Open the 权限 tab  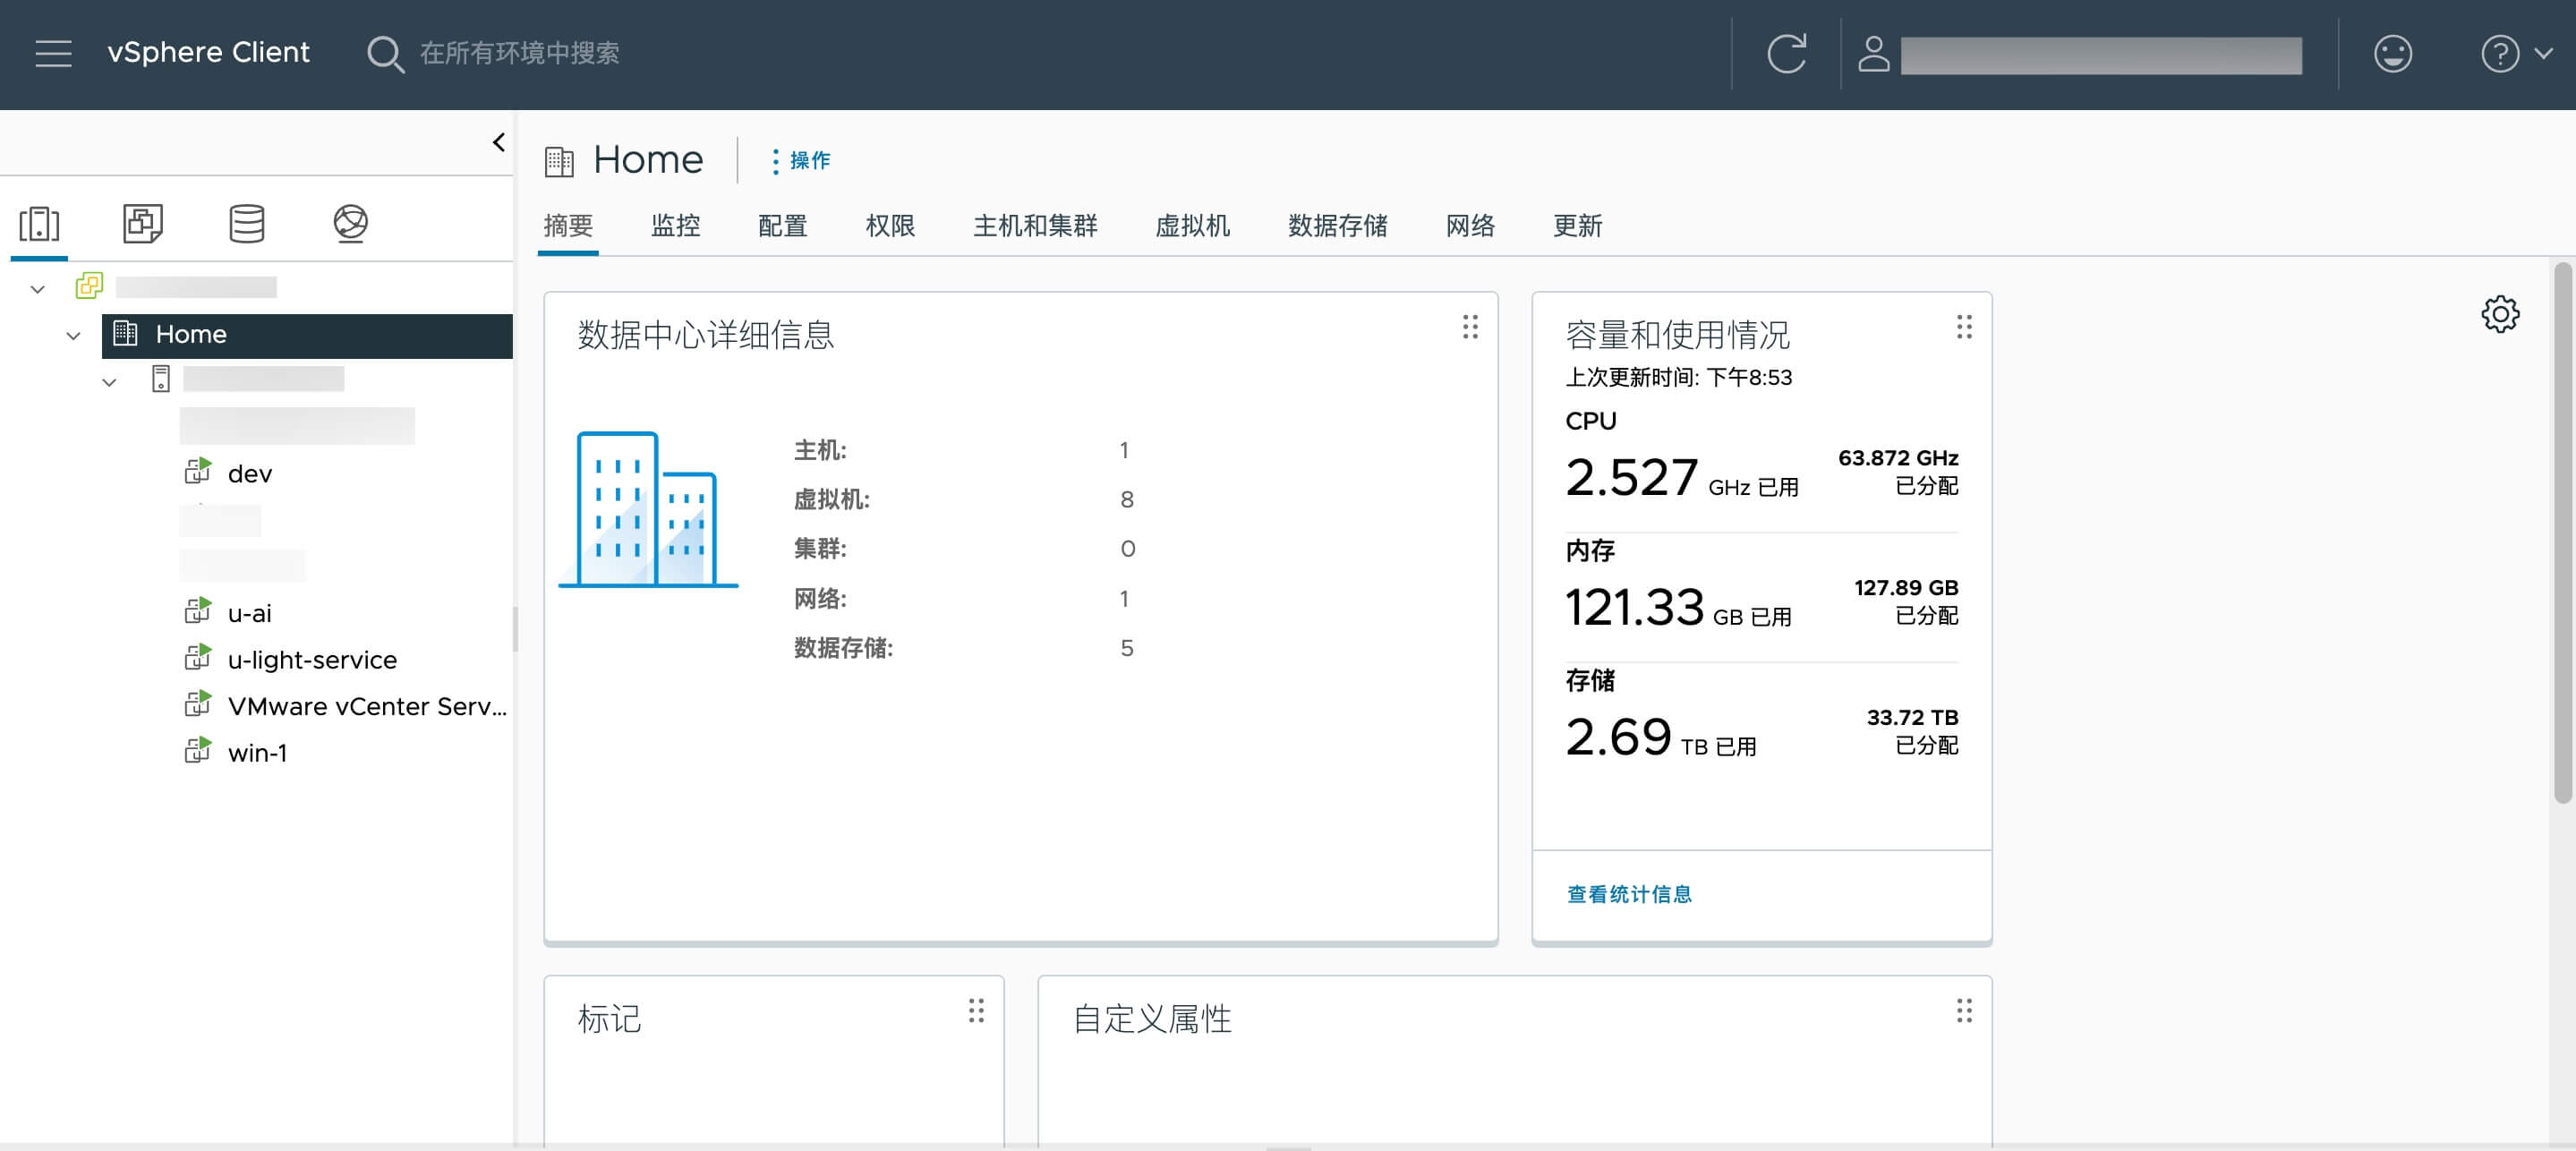[x=890, y=226]
